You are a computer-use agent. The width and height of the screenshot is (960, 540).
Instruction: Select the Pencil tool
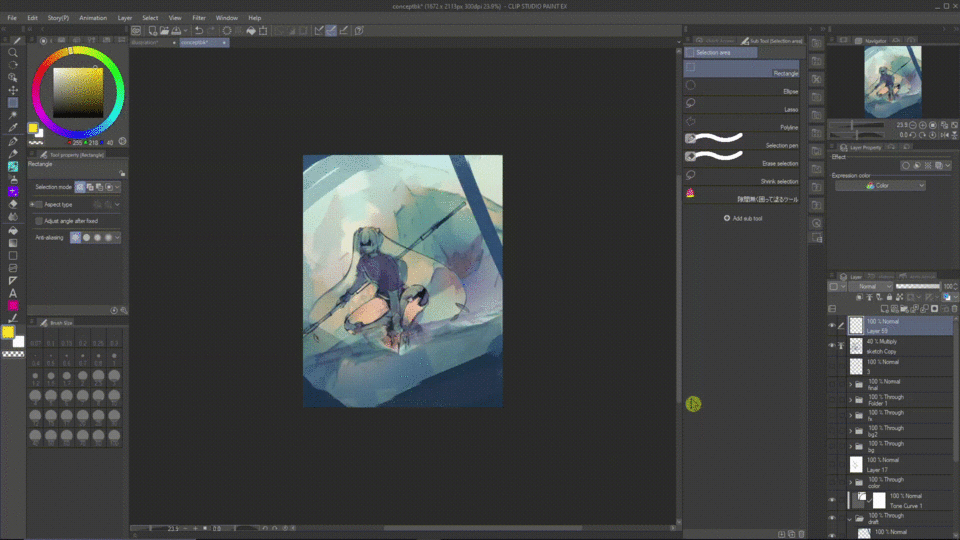tap(12, 153)
